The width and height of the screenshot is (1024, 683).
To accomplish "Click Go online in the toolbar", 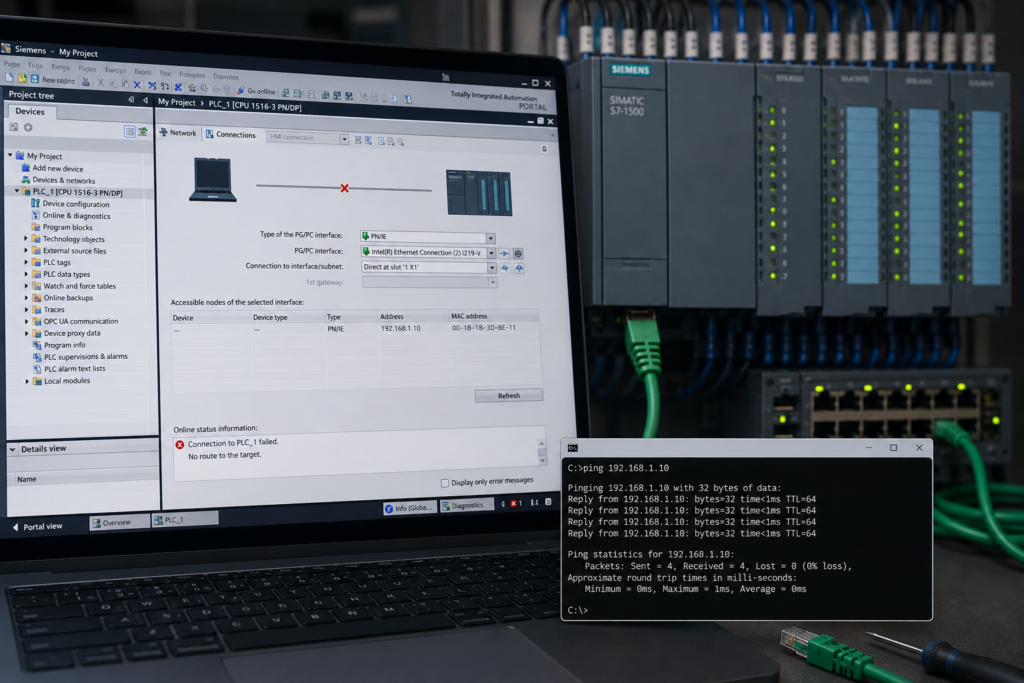I will pos(257,91).
